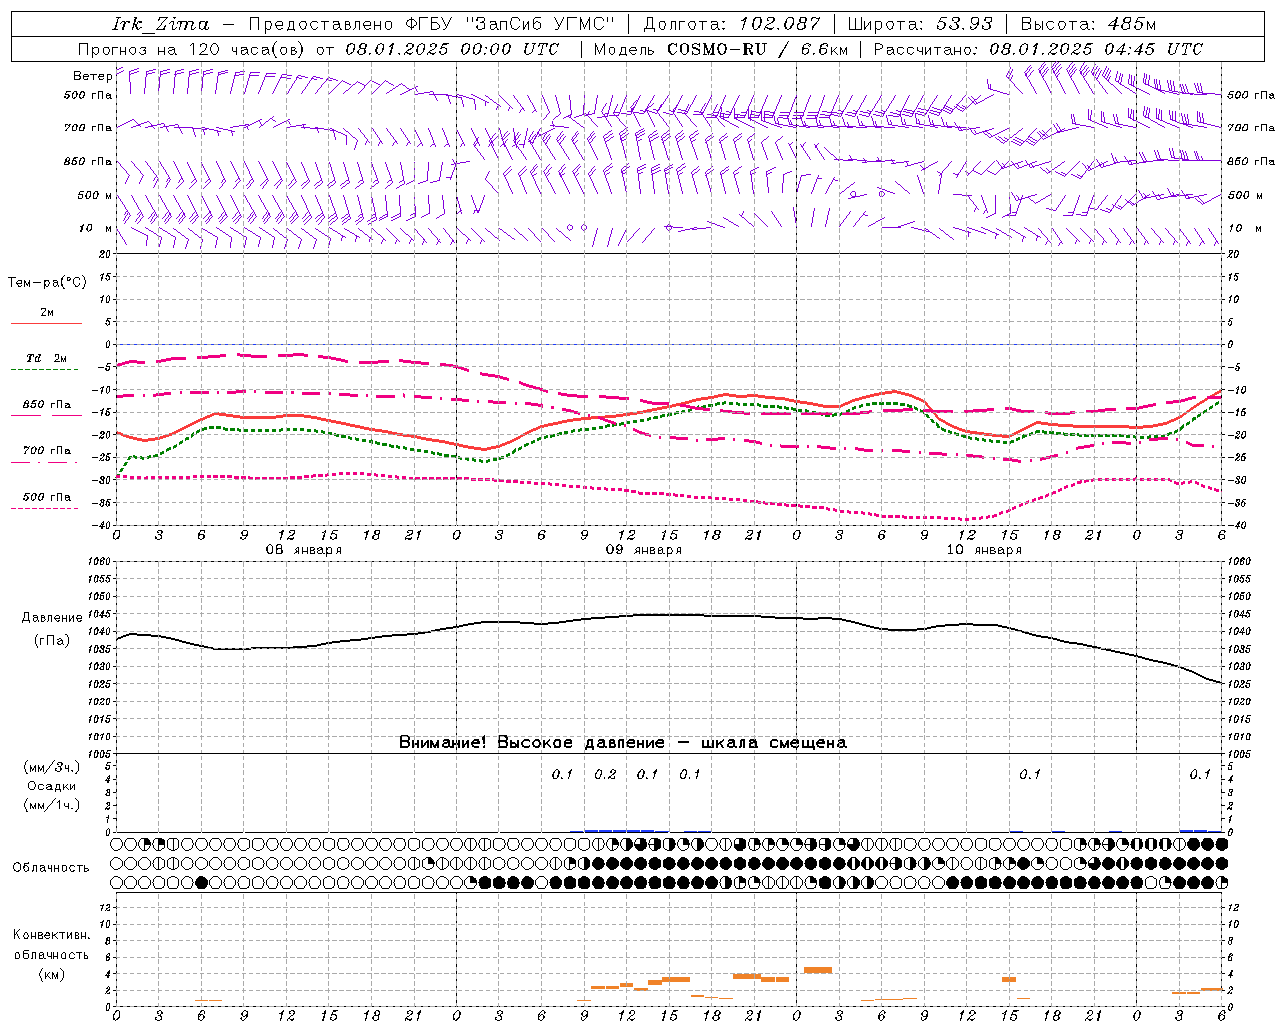Click the 700 гПа temperature legend entry

tap(46, 451)
